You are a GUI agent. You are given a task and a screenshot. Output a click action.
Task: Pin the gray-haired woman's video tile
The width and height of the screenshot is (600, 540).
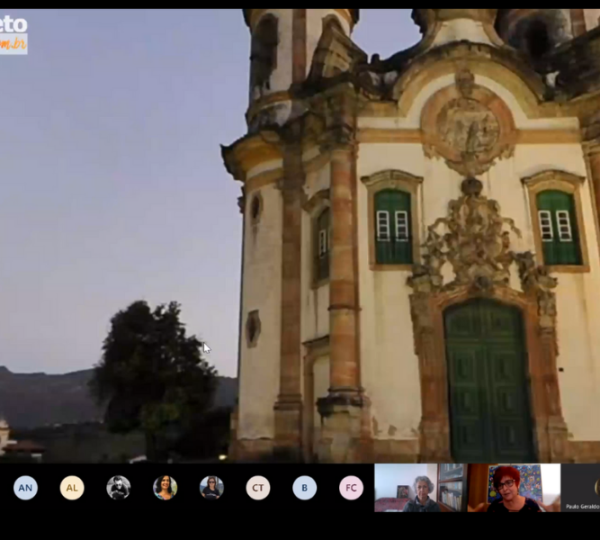pos(420,488)
